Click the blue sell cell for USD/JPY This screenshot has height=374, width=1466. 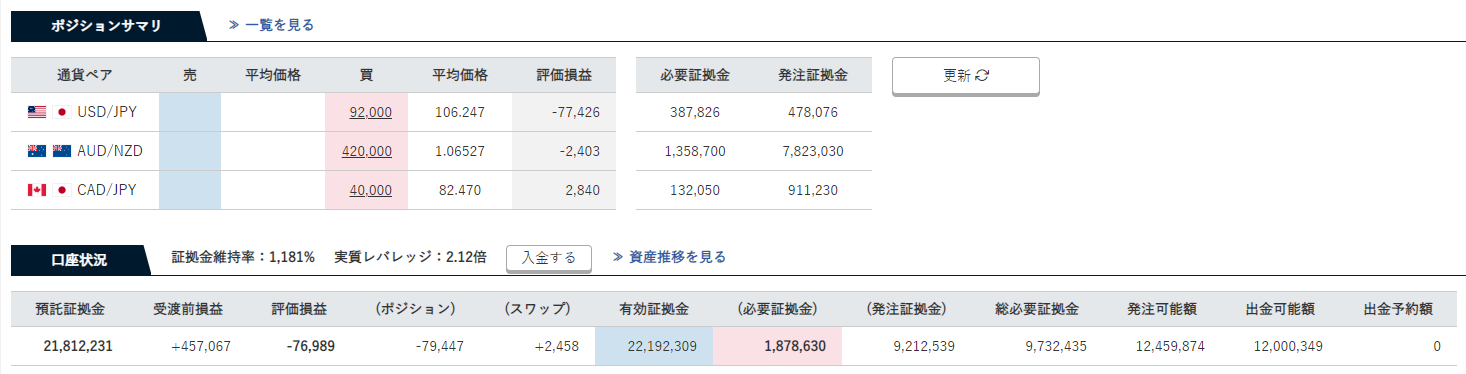pos(190,112)
